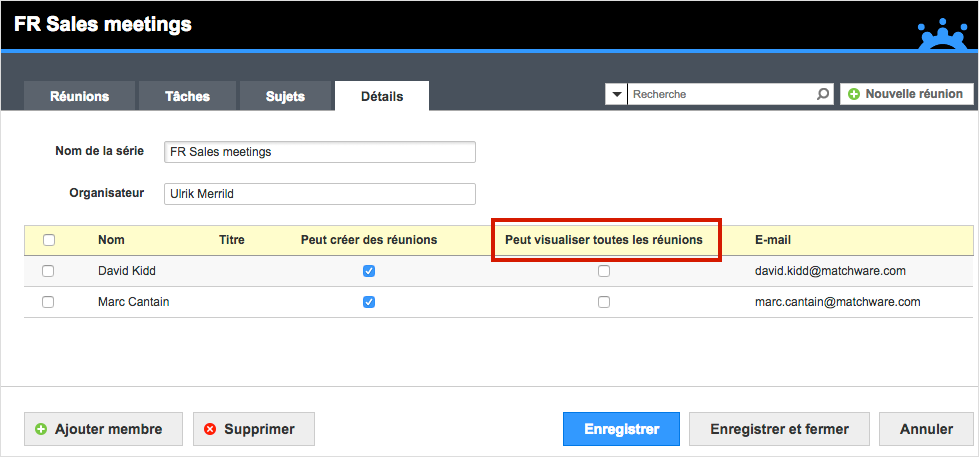Viewport: 979px width, 457px height.
Task: Uncheck Marc Cantain's can create meetings box
Action: click(x=369, y=302)
